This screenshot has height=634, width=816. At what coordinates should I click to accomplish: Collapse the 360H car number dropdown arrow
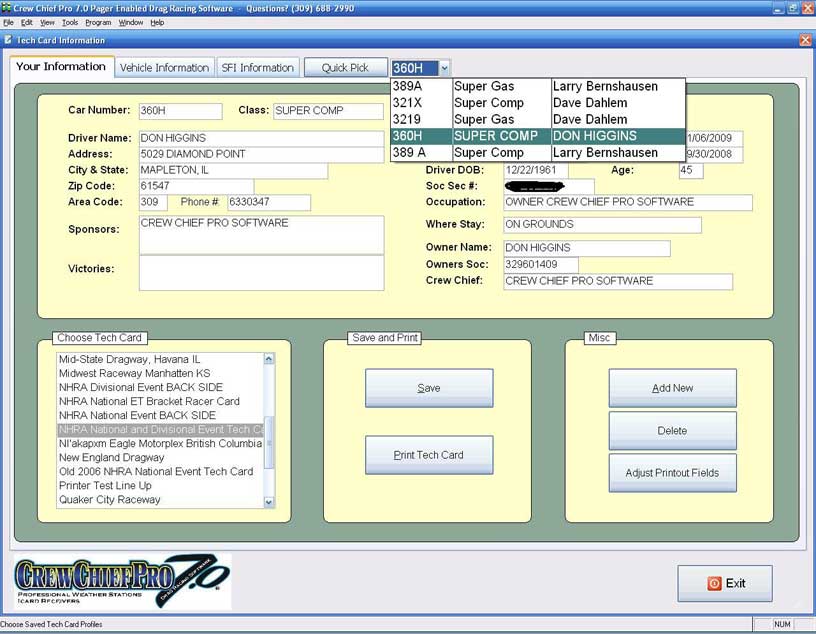click(x=444, y=68)
